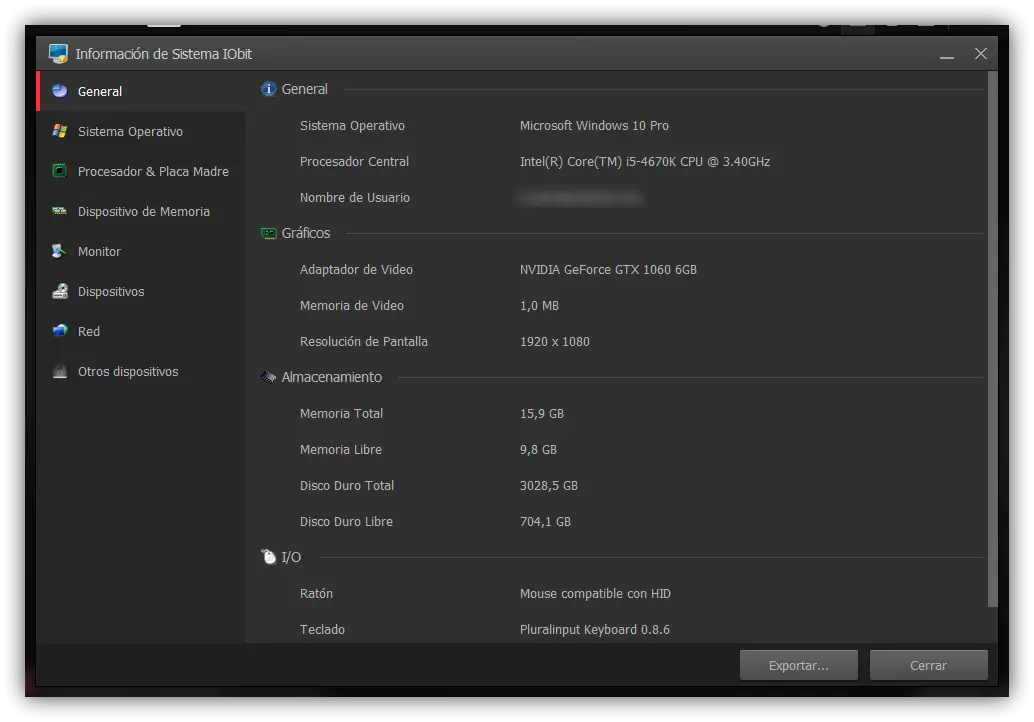Image resolution: width=1034 pixels, height=722 pixels.
Task: Open the Red section
Action: 141,331
